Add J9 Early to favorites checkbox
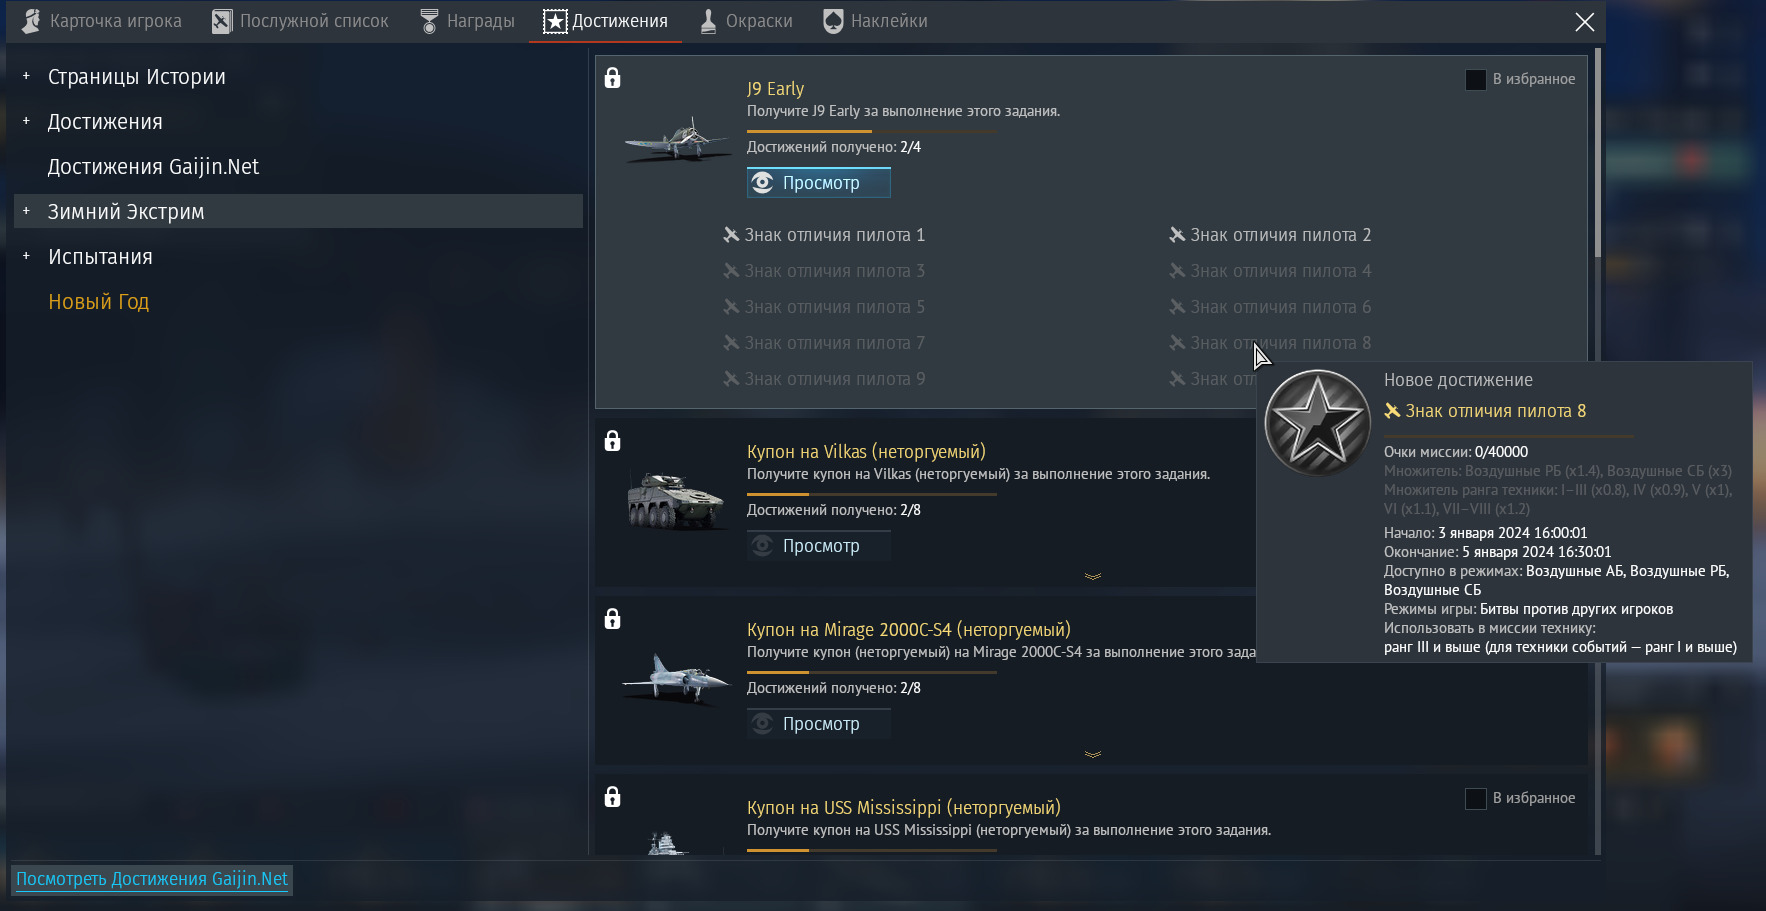 click(1475, 79)
